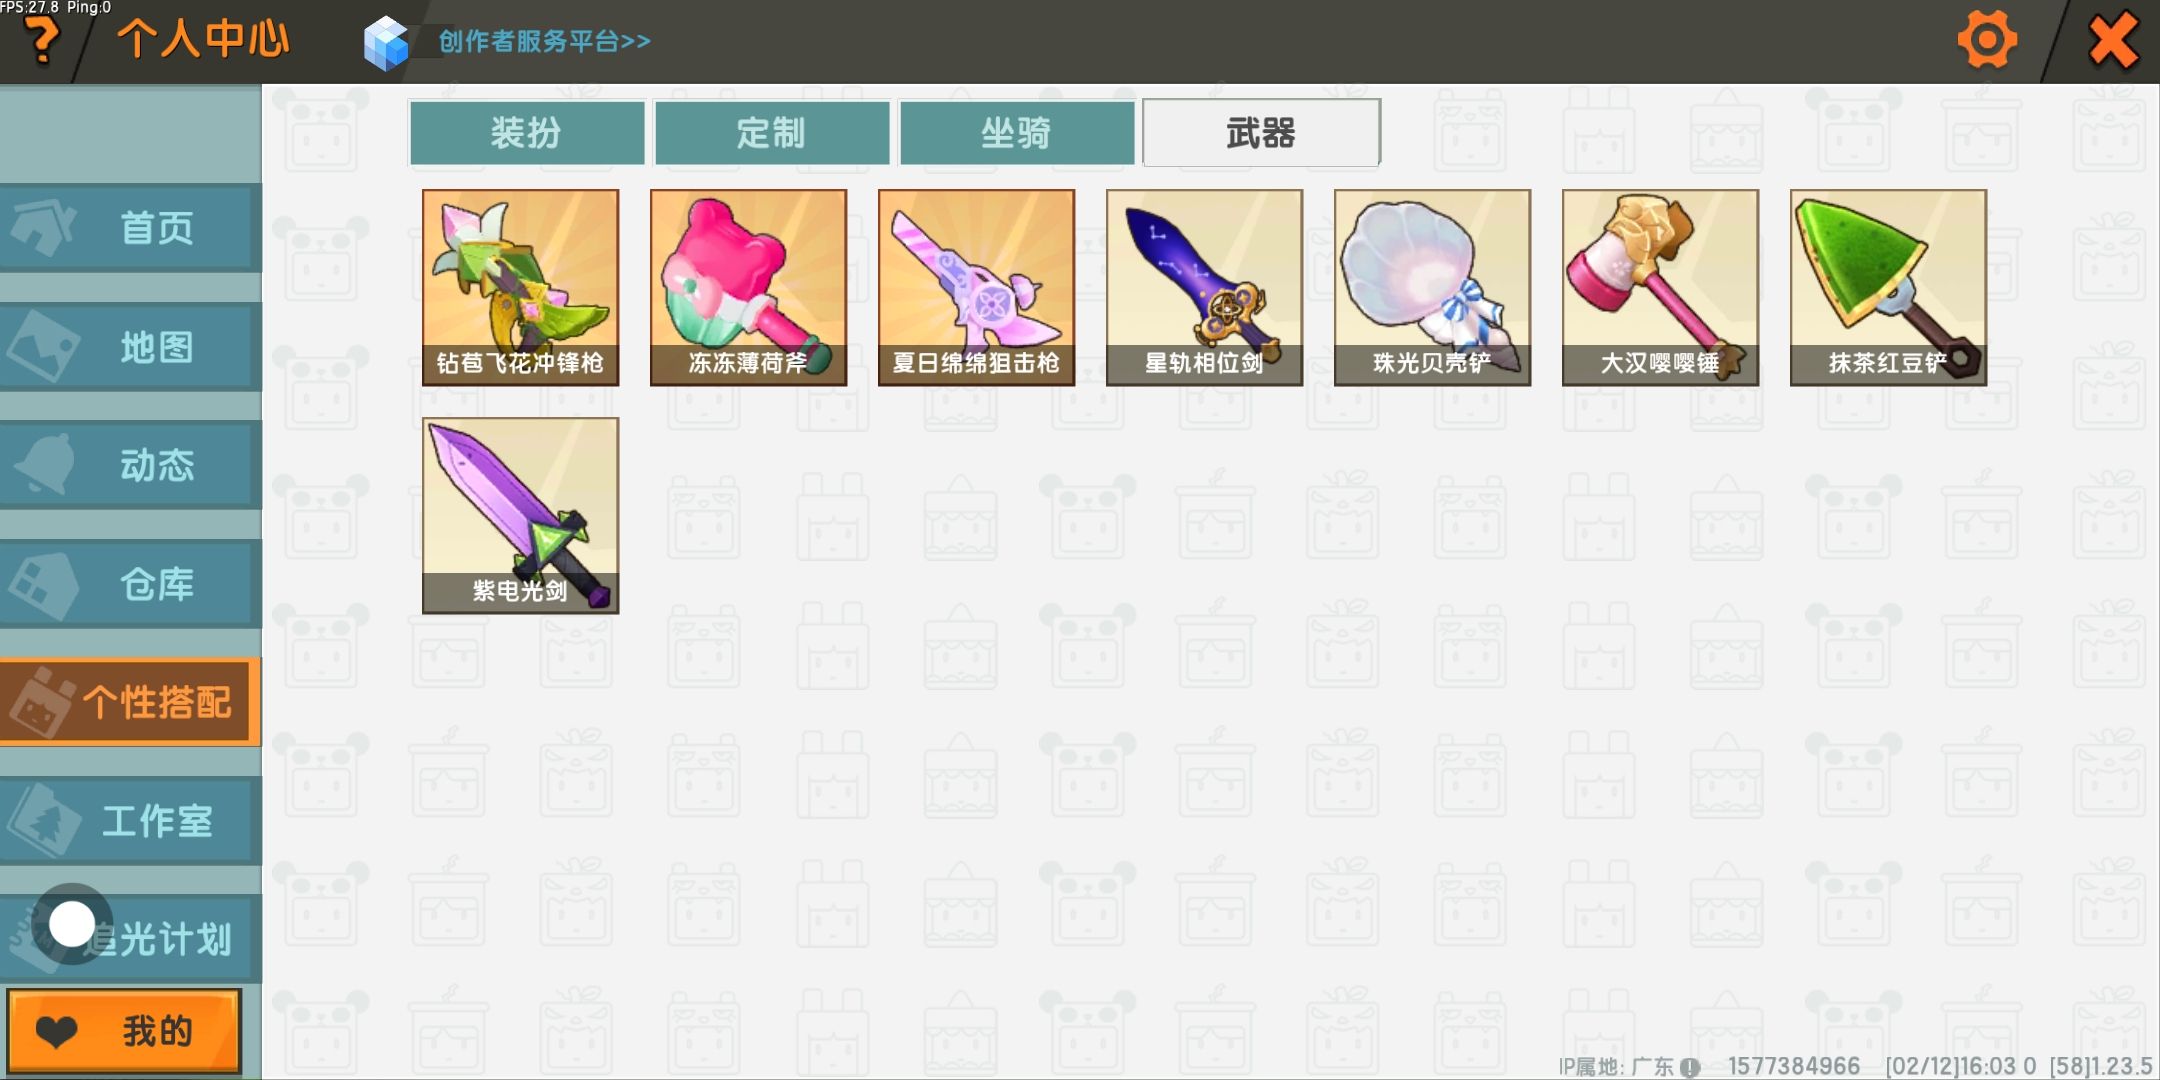Viewport: 2160px width, 1080px height.
Task: Open settings via the orange gear icon
Action: pyautogui.click(x=1987, y=40)
